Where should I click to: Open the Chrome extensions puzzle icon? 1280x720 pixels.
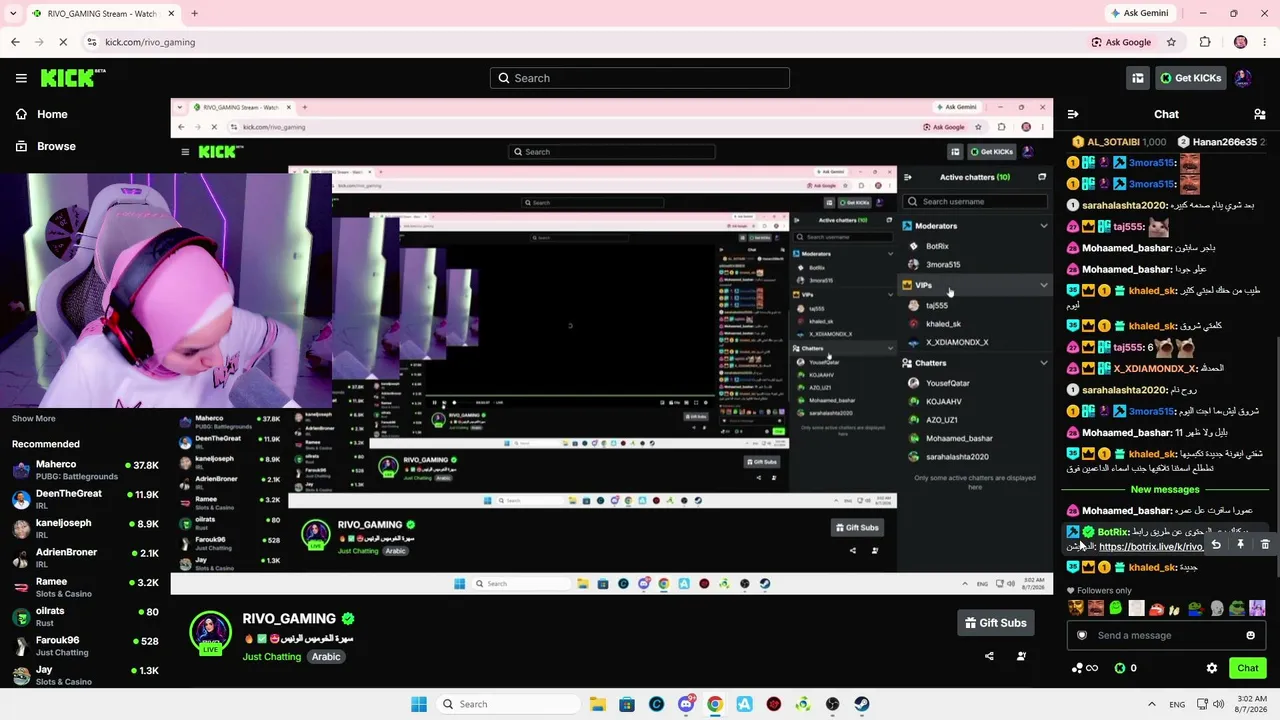pyautogui.click(x=1205, y=42)
